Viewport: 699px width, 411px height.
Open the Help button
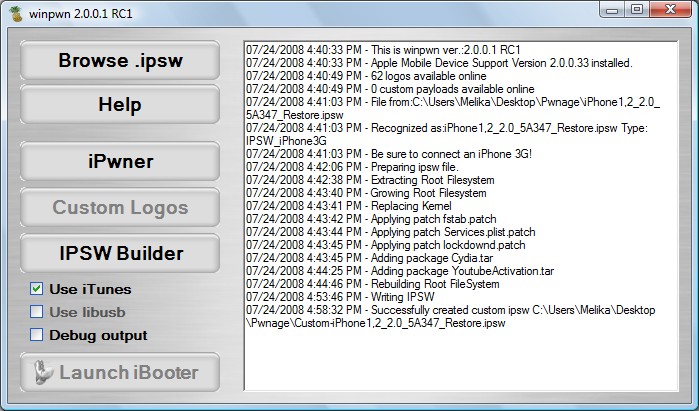[x=120, y=105]
